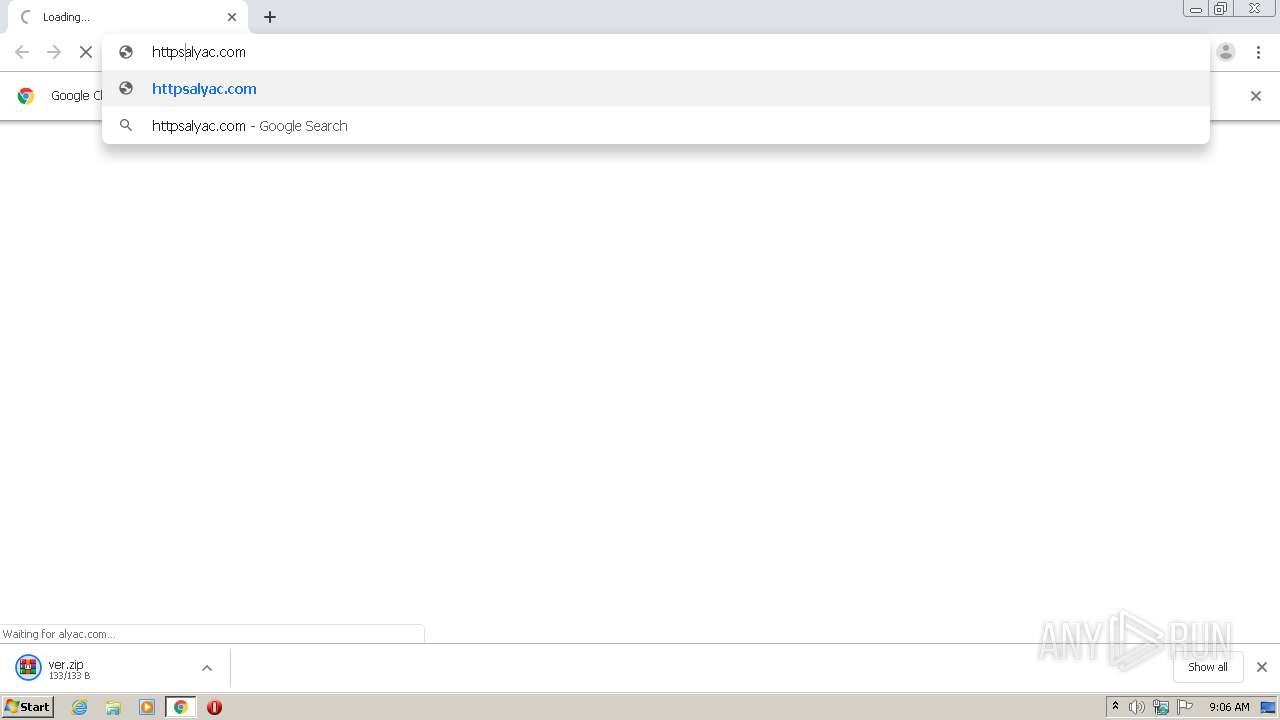Viewport: 1280px width, 720px height.
Task: Open volume control in tray
Action: (x=1137, y=707)
